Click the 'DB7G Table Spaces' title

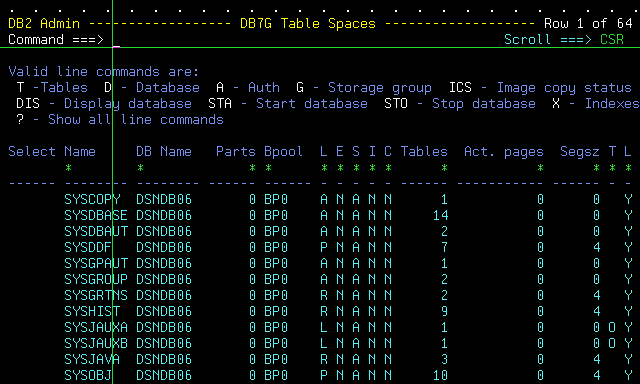[308, 24]
